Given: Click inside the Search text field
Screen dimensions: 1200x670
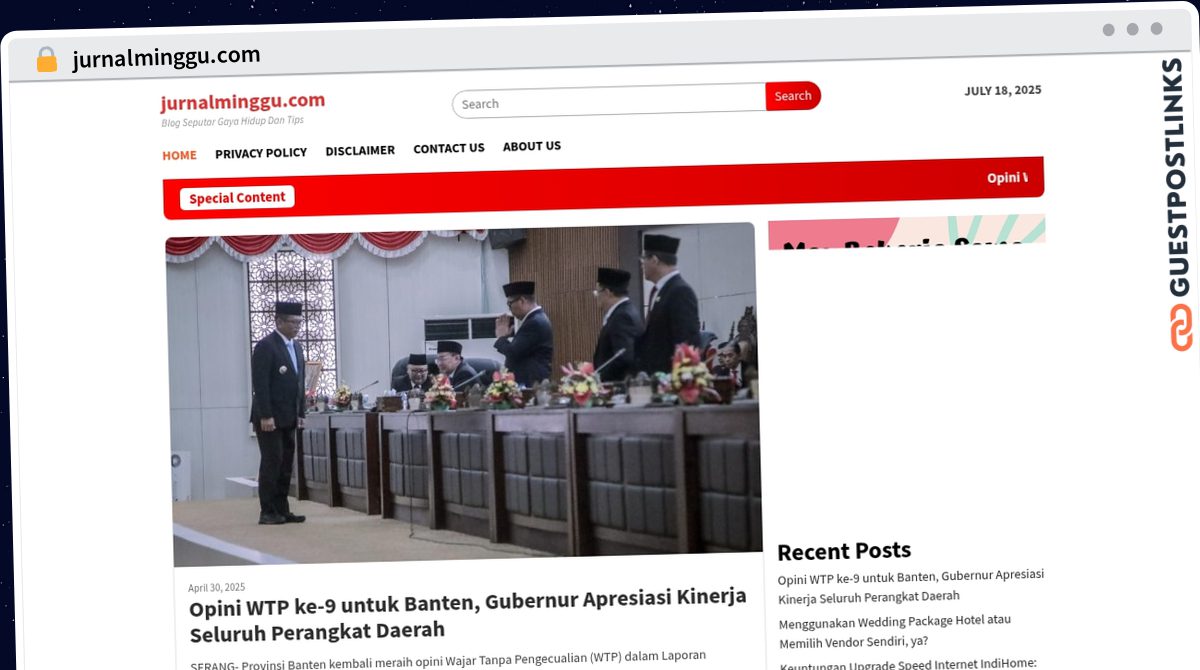Looking at the screenshot, I should tap(609, 103).
